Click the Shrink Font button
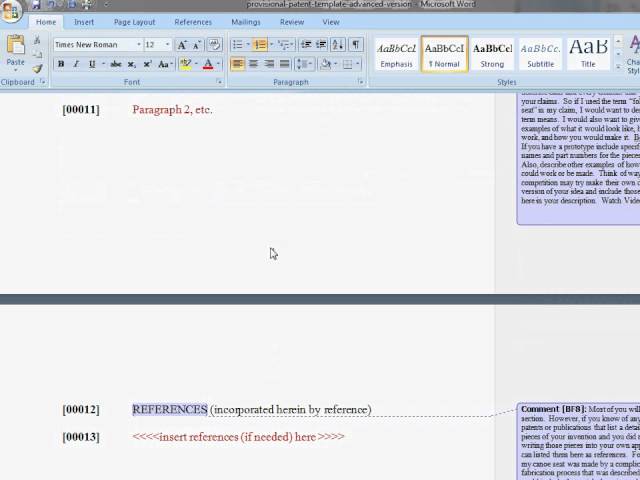Viewport: 640px width, 480px height. coord(197,45)
